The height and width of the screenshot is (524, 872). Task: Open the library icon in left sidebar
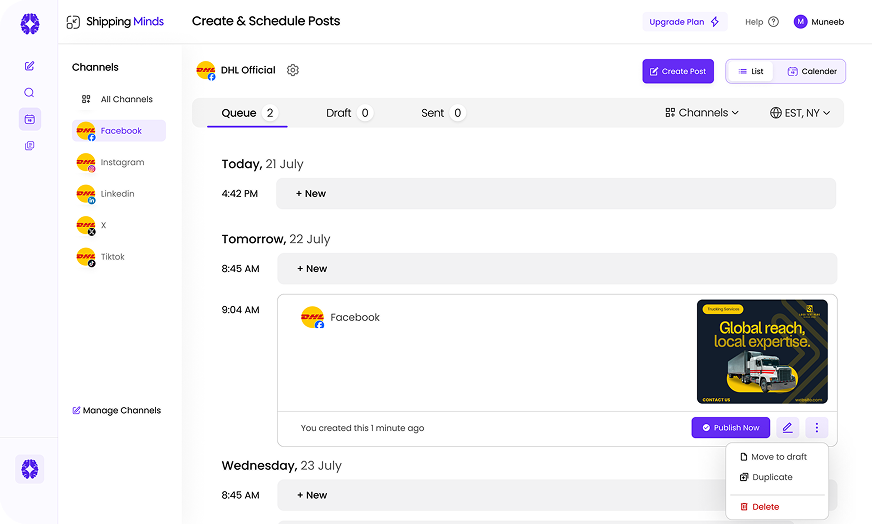[29, 146]
